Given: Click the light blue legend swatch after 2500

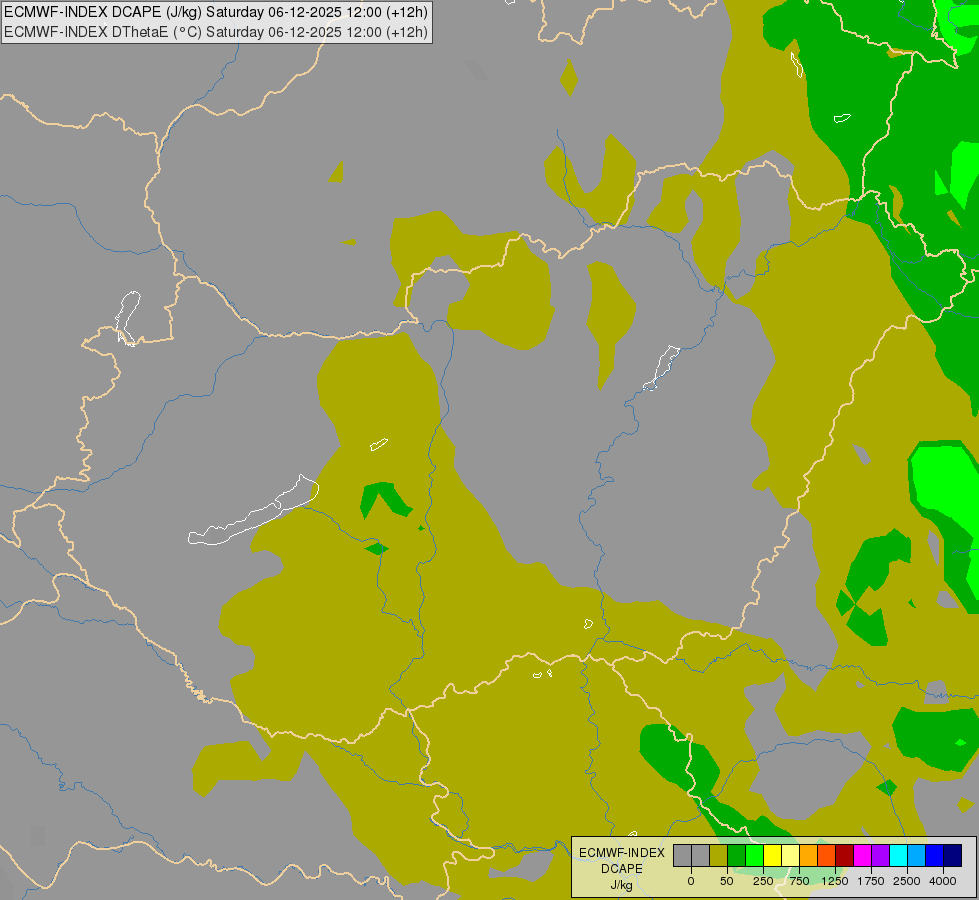Looking at the screenshot, I should (x=917, y=855).
